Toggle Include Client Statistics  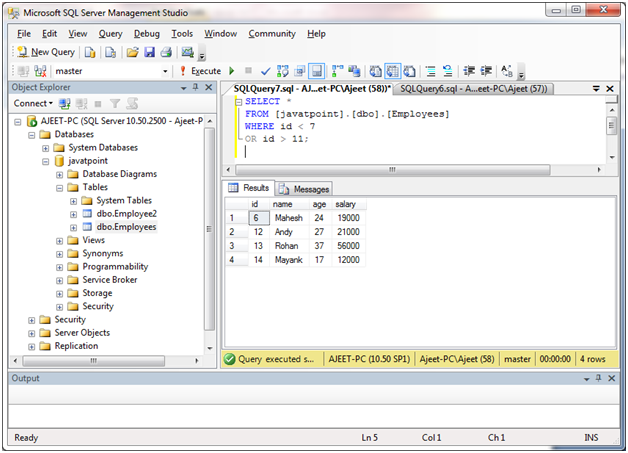354,71
